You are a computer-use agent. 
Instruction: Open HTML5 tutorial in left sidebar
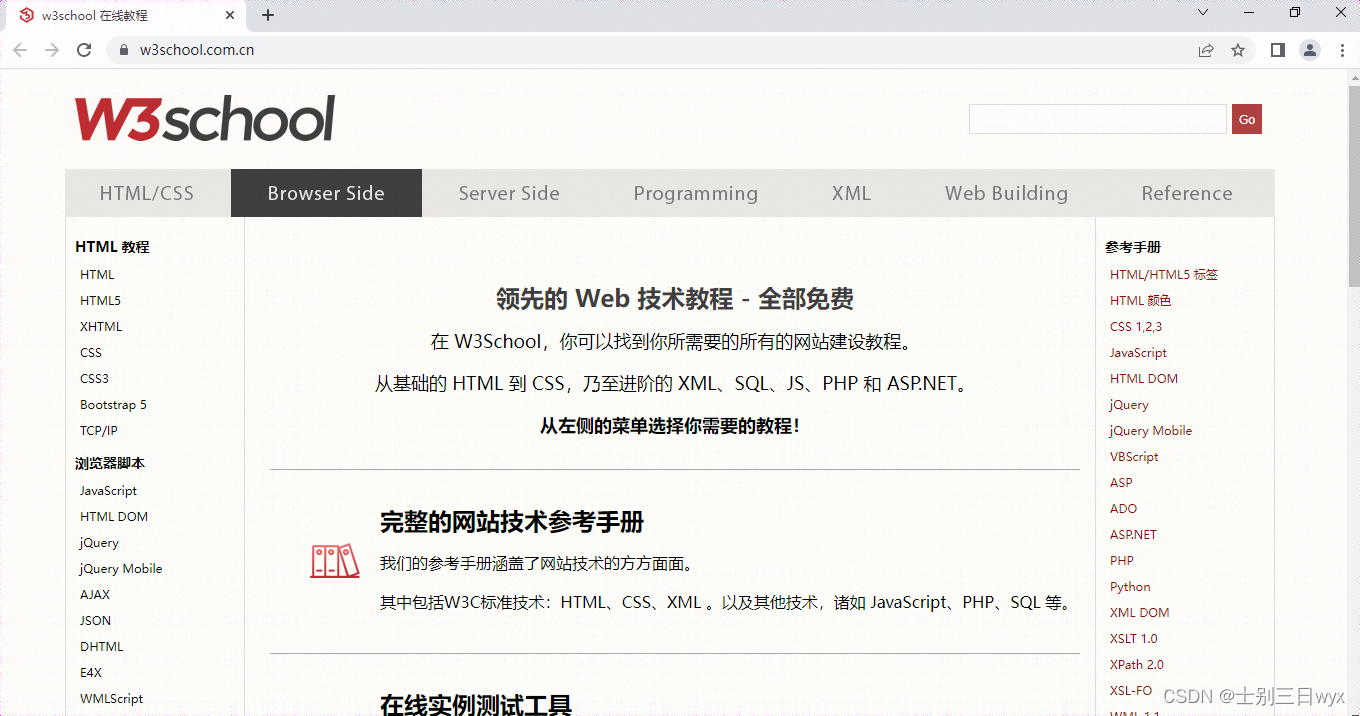[x=101, y=301]
